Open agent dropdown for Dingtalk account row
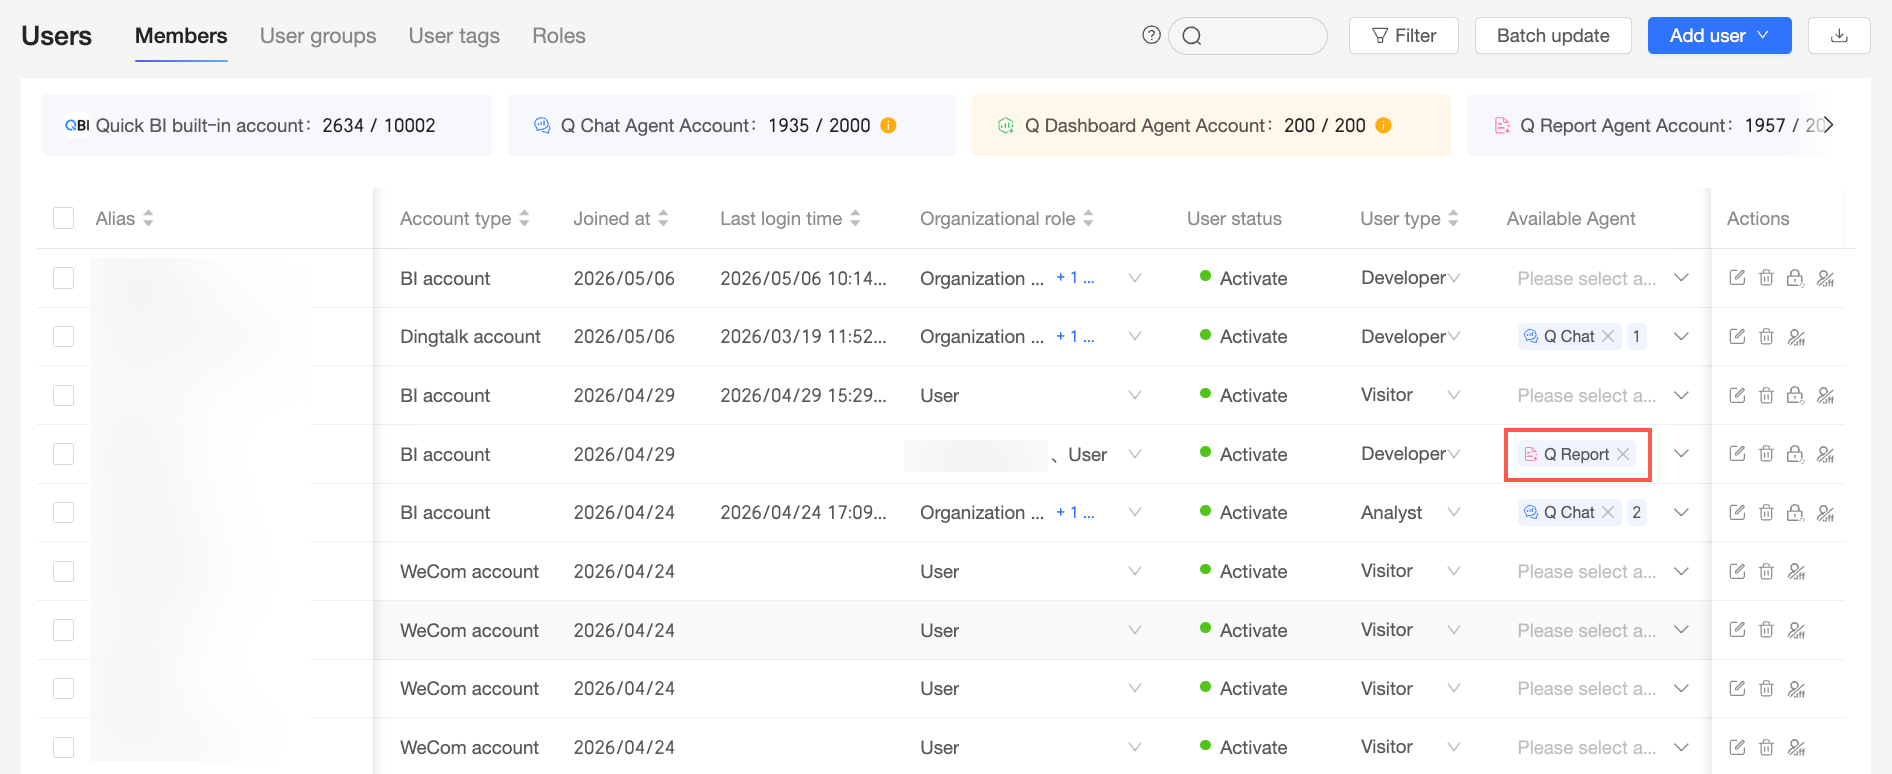The height and width of the screenshot is (774, 1892). (x=1681, y=336)
